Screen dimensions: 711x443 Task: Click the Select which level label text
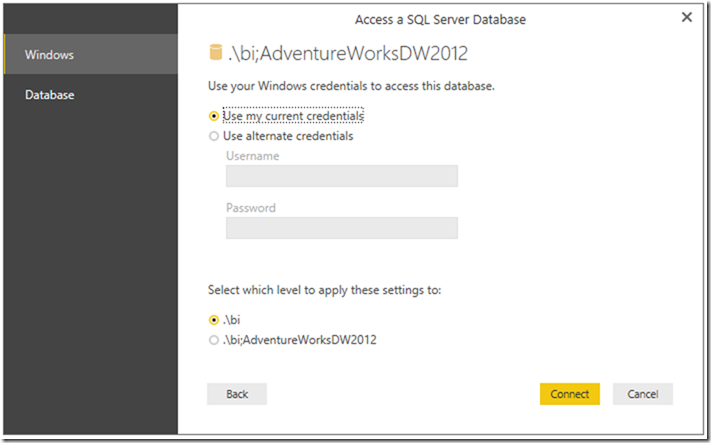324,290
